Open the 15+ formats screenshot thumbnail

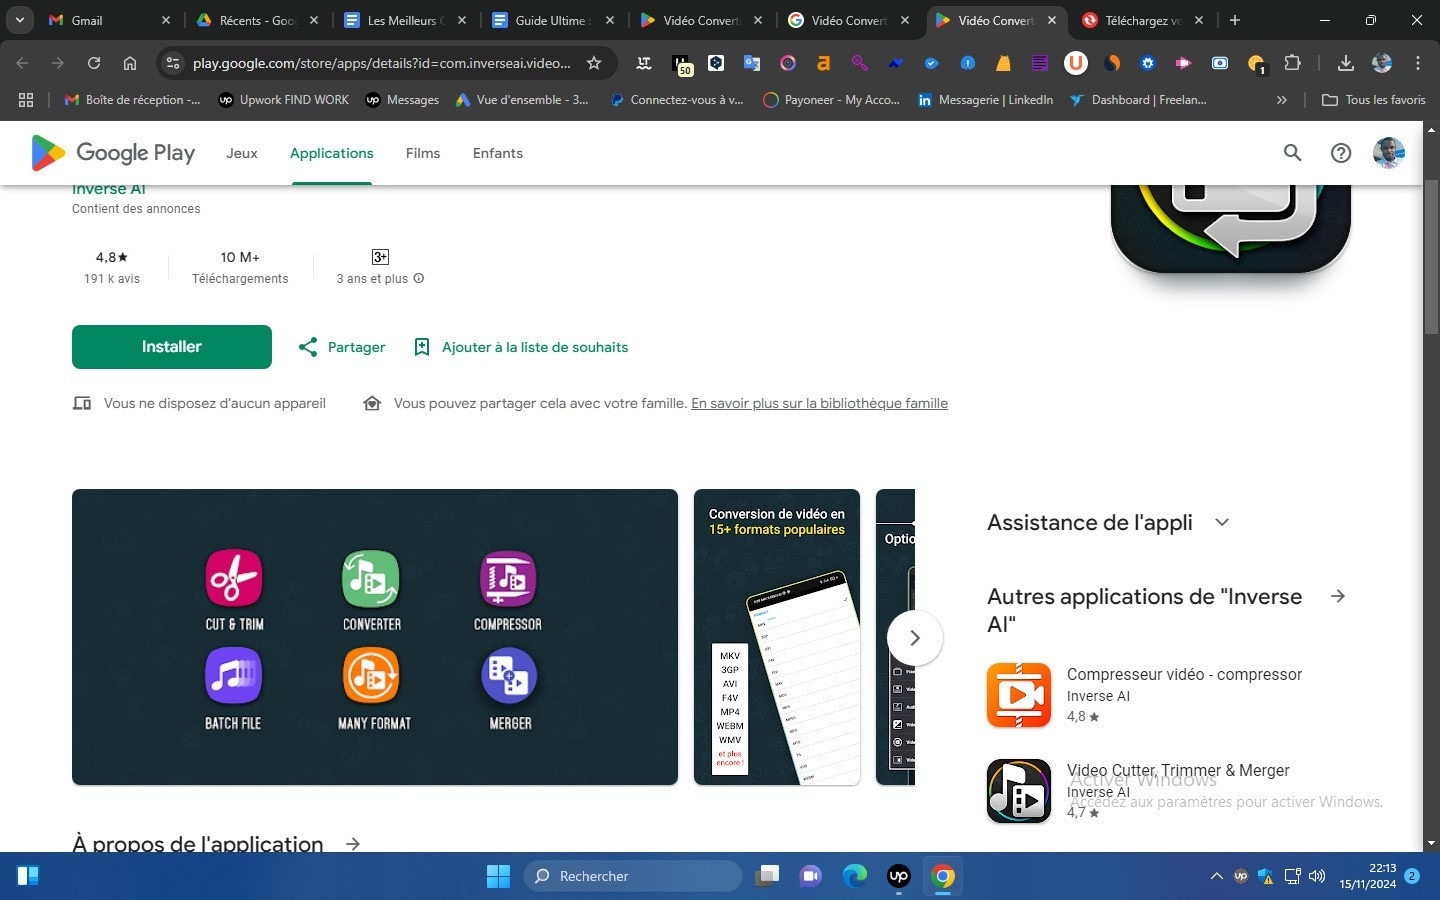[x=777, y=637]
